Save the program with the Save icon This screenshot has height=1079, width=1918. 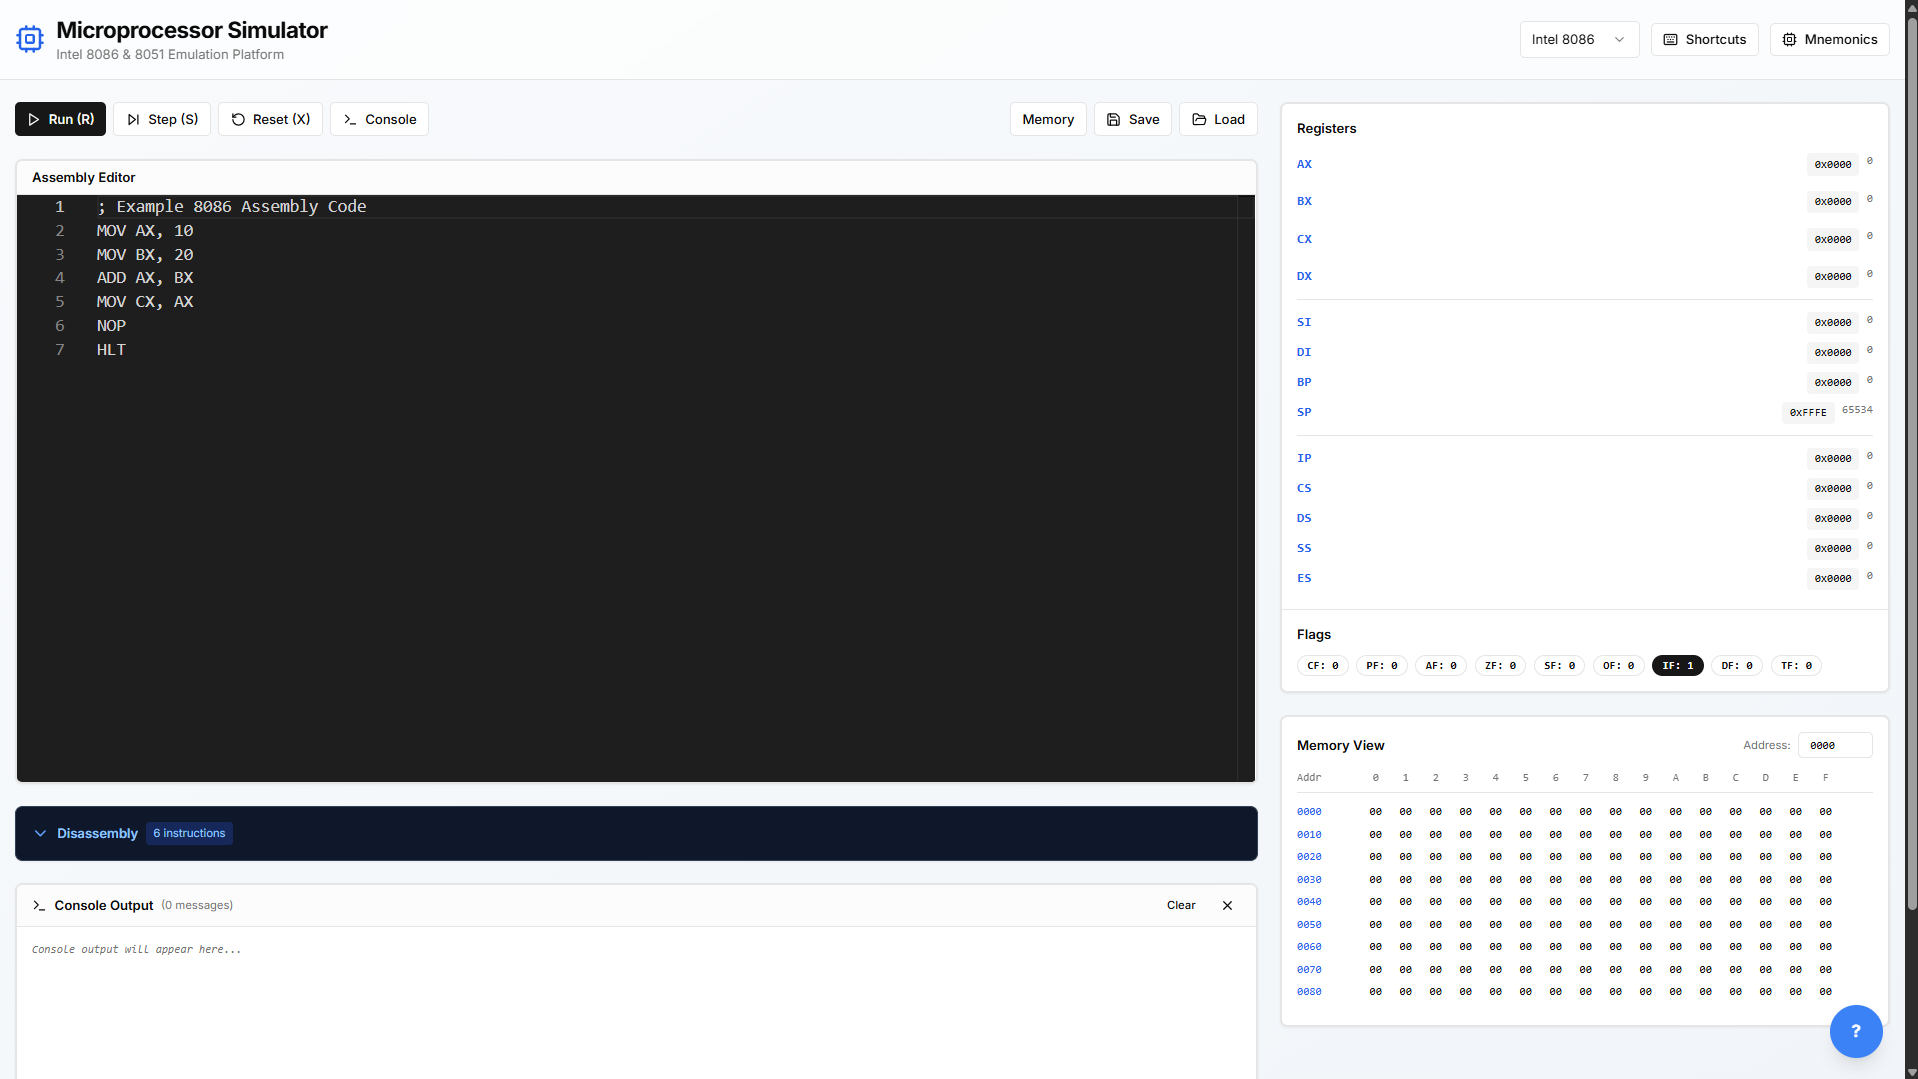[1113, 119]
